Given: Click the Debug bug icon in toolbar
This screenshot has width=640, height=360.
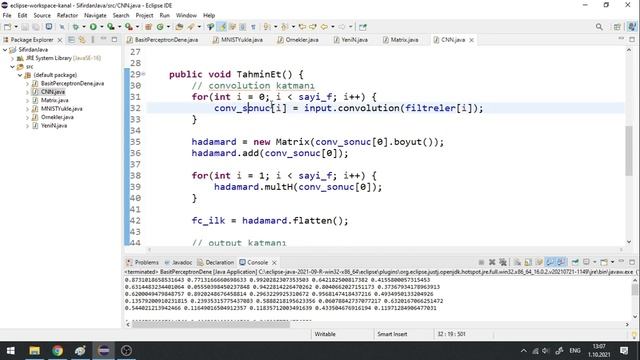Looking at the screenshot, I should tap(76, 27).
